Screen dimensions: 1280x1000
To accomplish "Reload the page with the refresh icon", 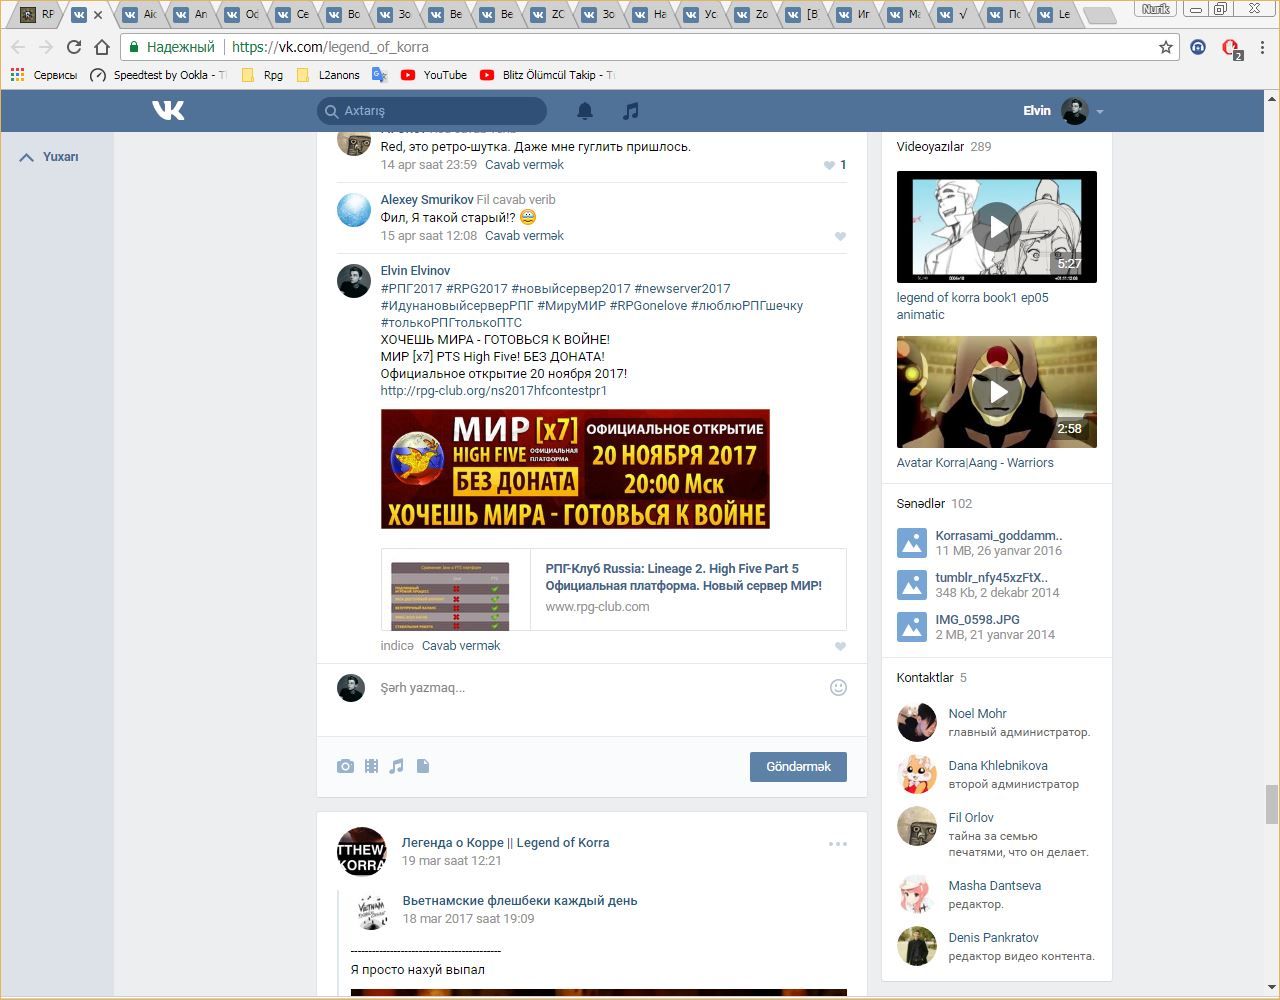I will (x=73, y=47).
